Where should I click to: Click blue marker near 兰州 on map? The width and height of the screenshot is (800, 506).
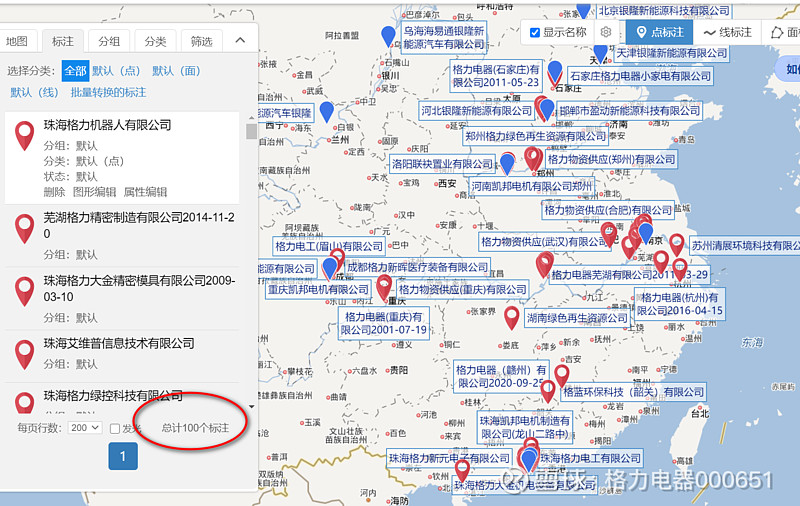coord(327,112)
